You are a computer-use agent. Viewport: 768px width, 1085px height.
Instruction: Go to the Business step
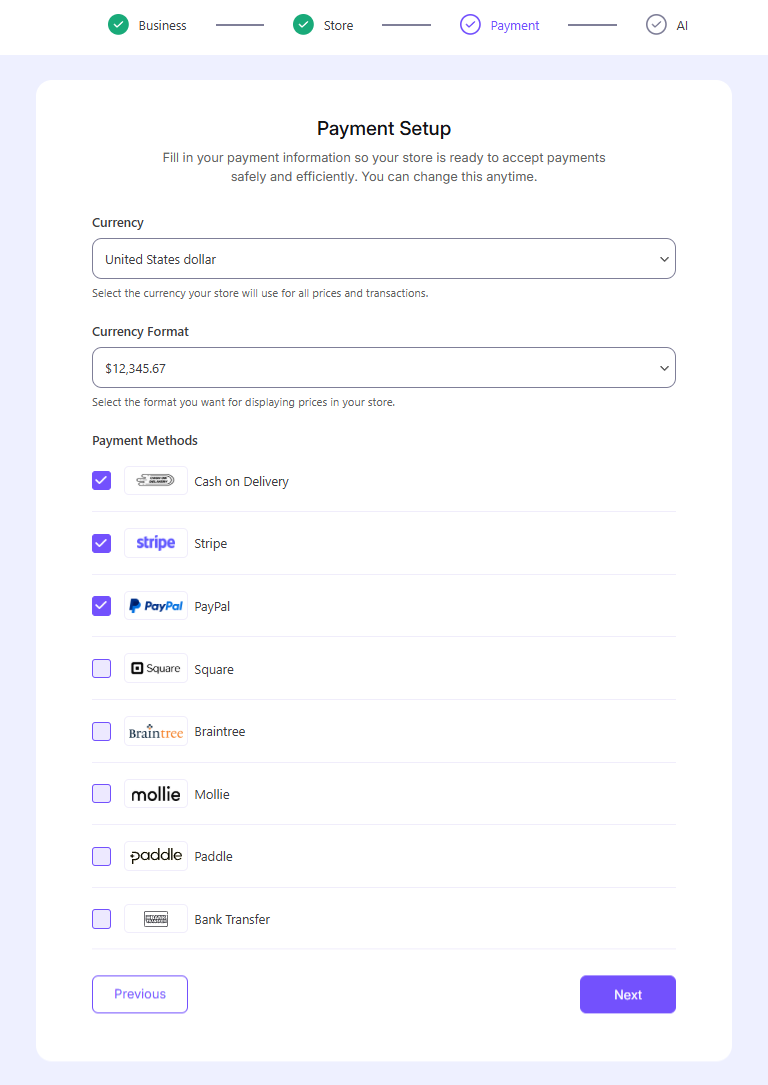tap(148, 25)
